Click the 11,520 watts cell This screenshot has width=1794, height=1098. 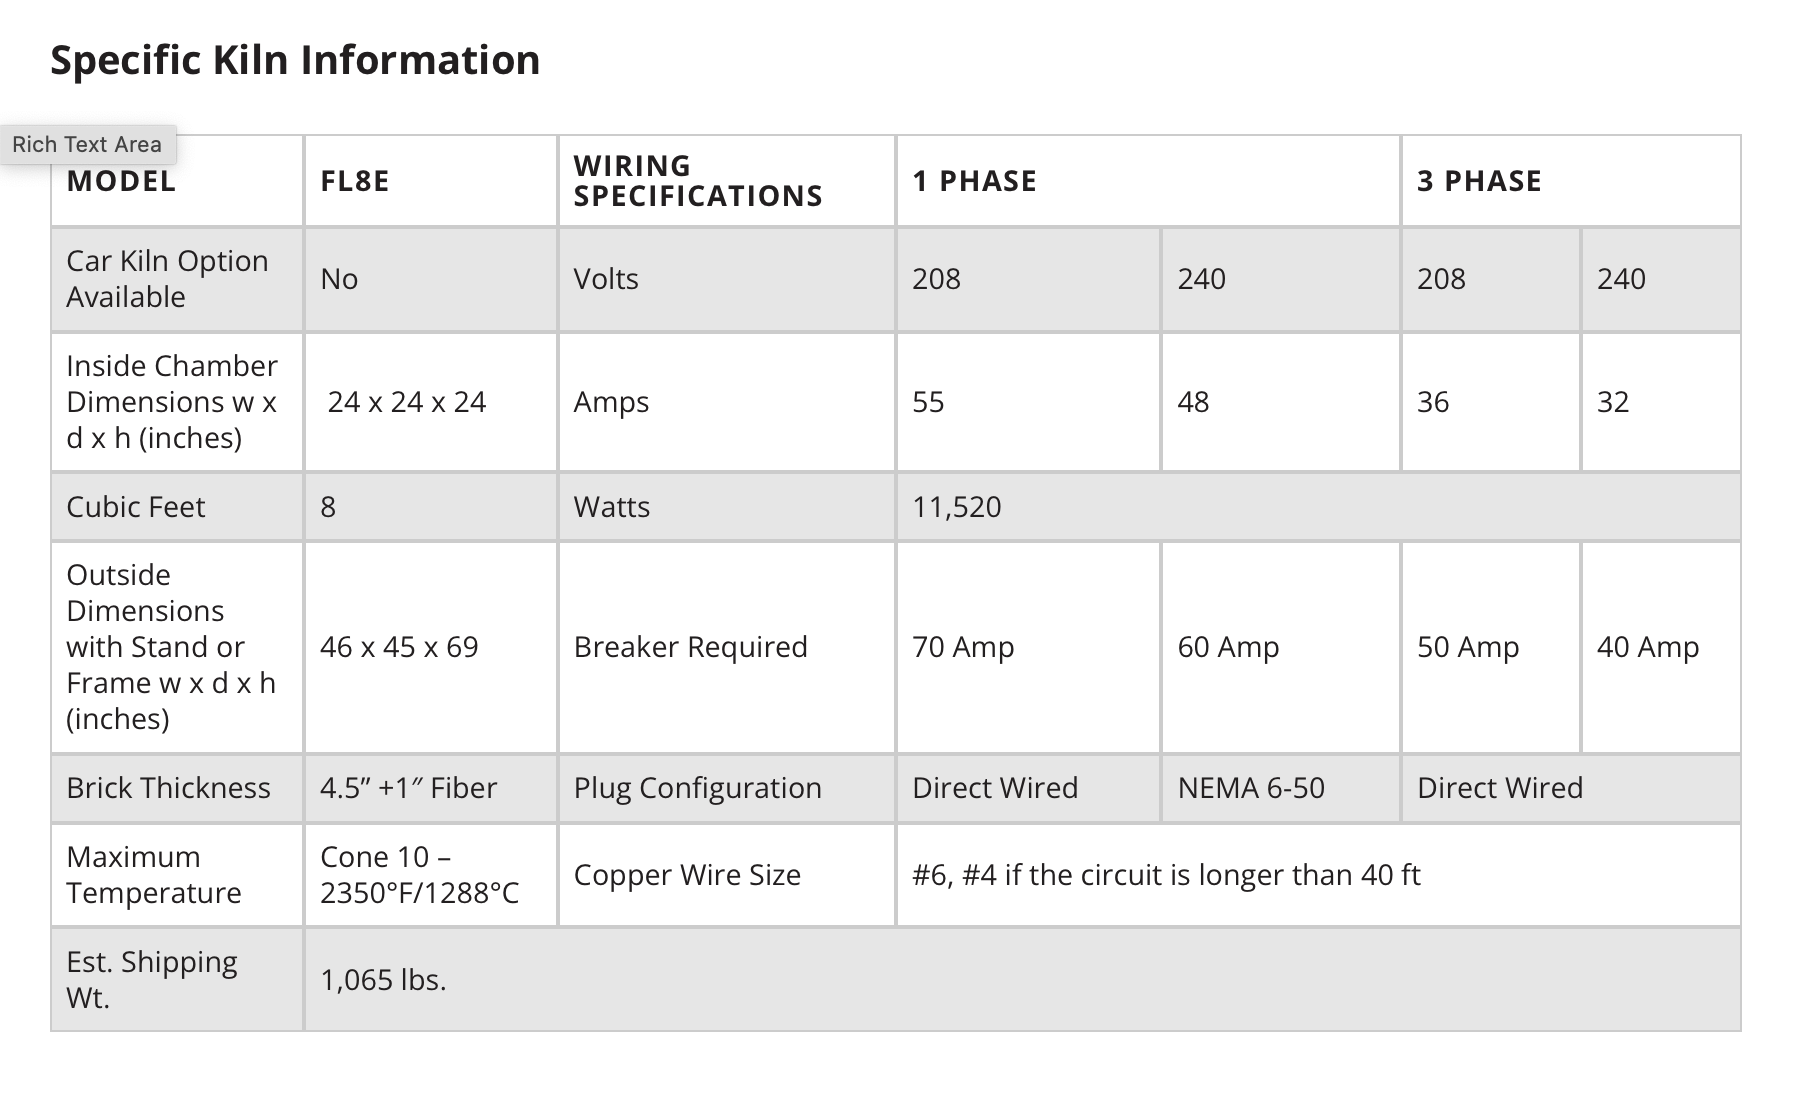pyautogui.click(x=1318, y=507)
